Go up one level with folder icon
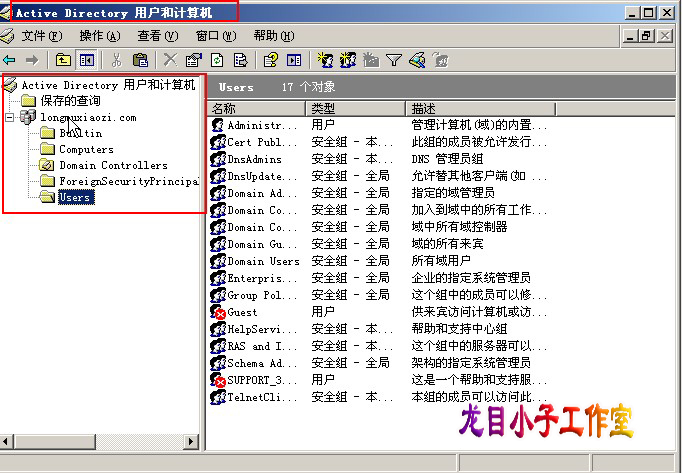 click(x=64, y=60)
